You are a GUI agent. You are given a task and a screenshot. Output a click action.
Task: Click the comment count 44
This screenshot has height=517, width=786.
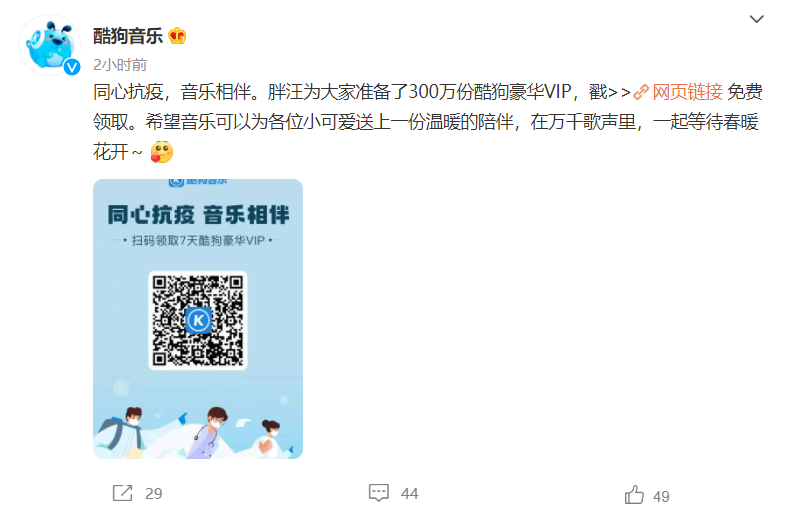coord(410,494)
